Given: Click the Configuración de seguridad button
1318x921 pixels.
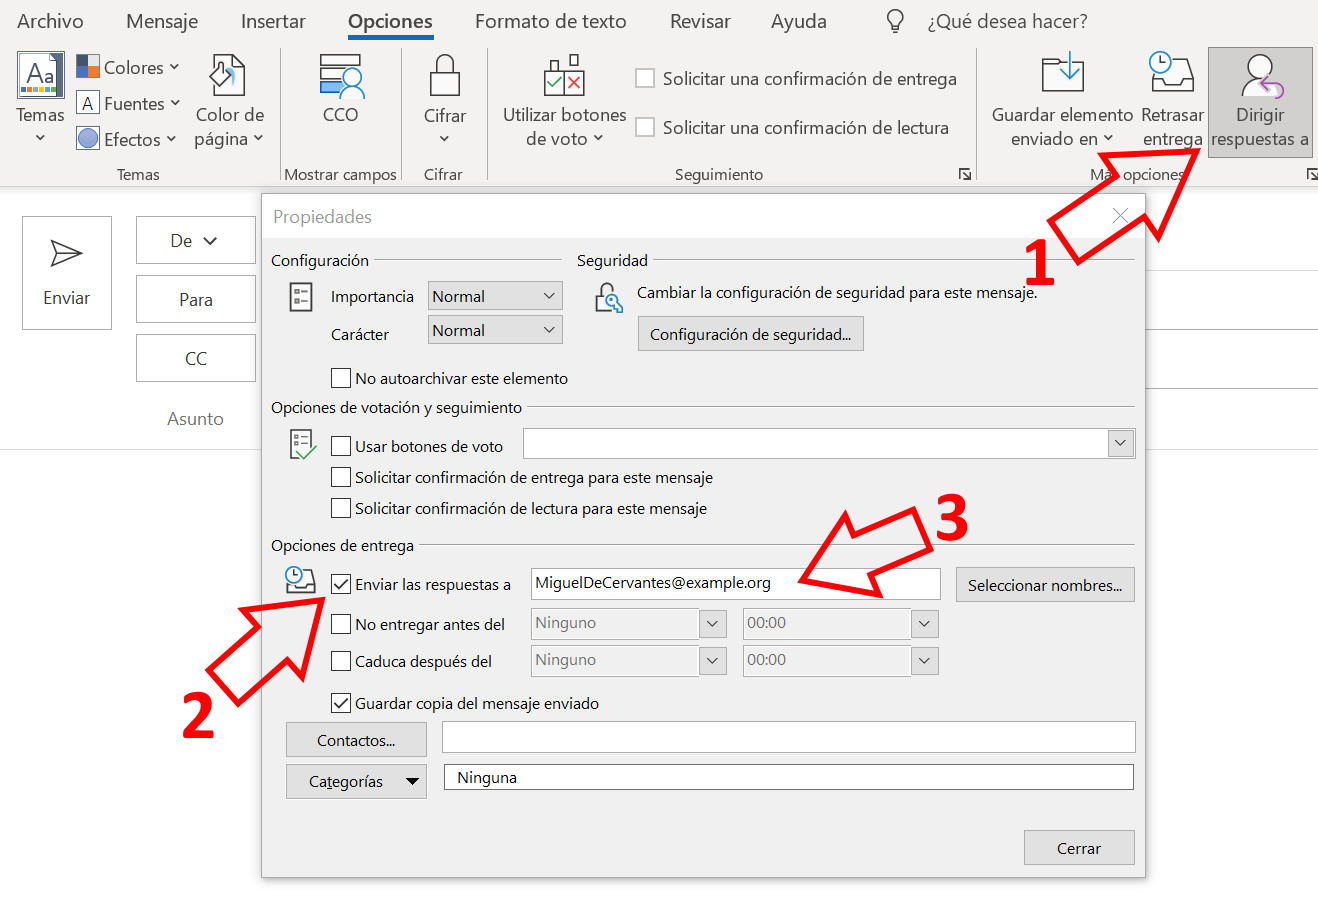Looking at the screenshot, I should [750, 334].
